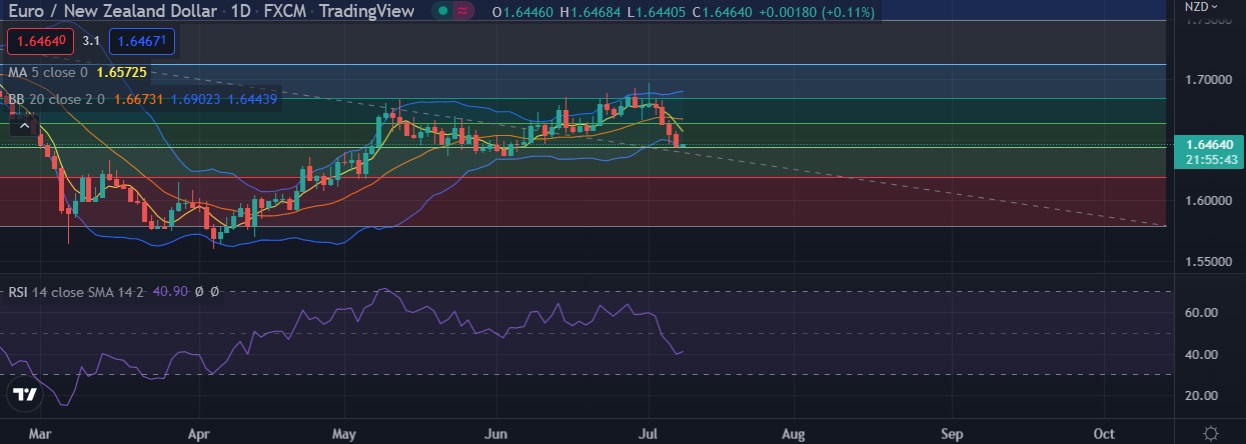Viewport: 1246px width, 444px height.
Task: Open the NZD currency dropdown
Action: pos(1200,7)
